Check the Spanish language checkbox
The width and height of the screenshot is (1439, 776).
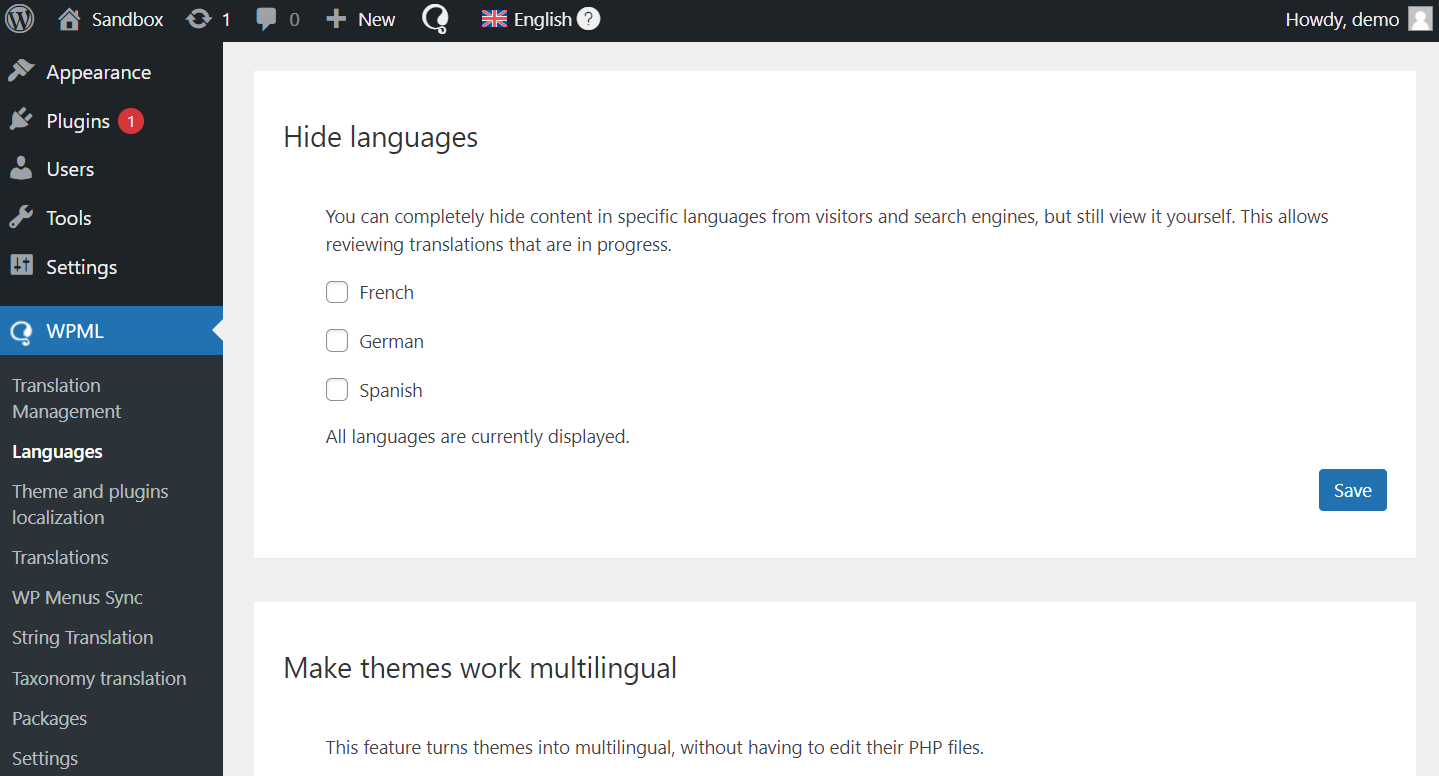[x=337, y=390]
